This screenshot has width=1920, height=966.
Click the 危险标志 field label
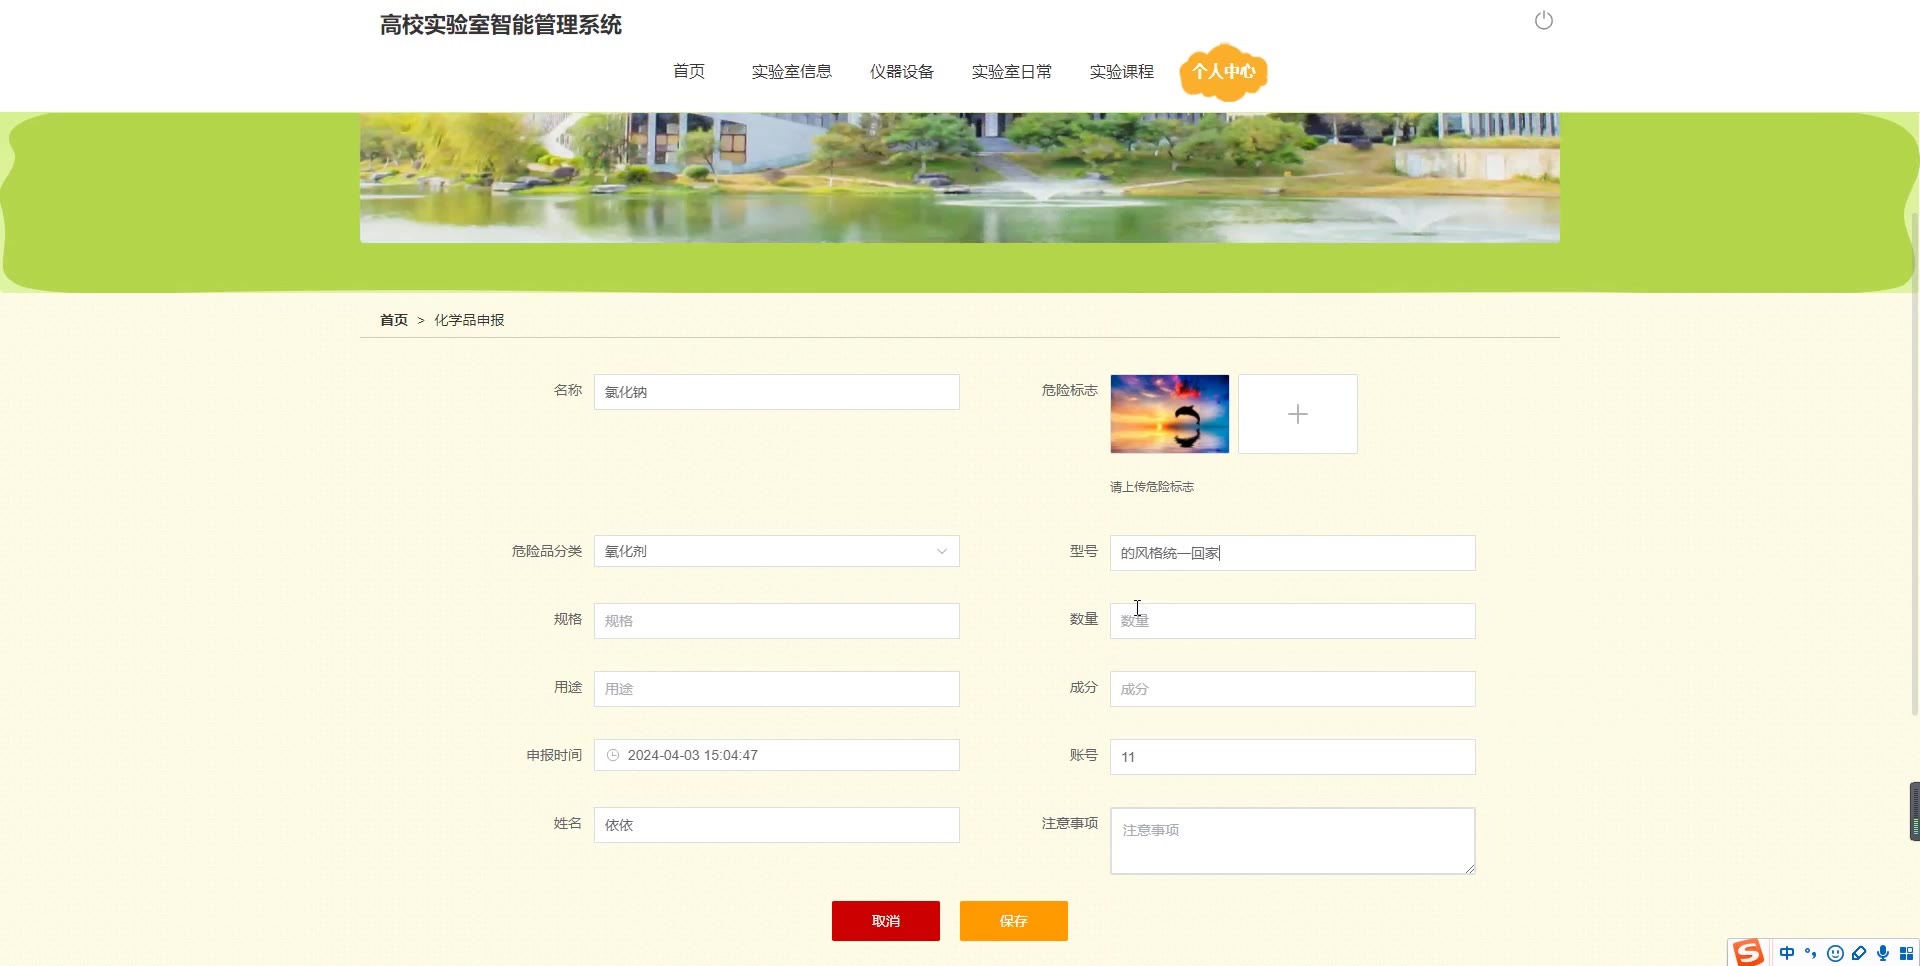coord(1070,390)
